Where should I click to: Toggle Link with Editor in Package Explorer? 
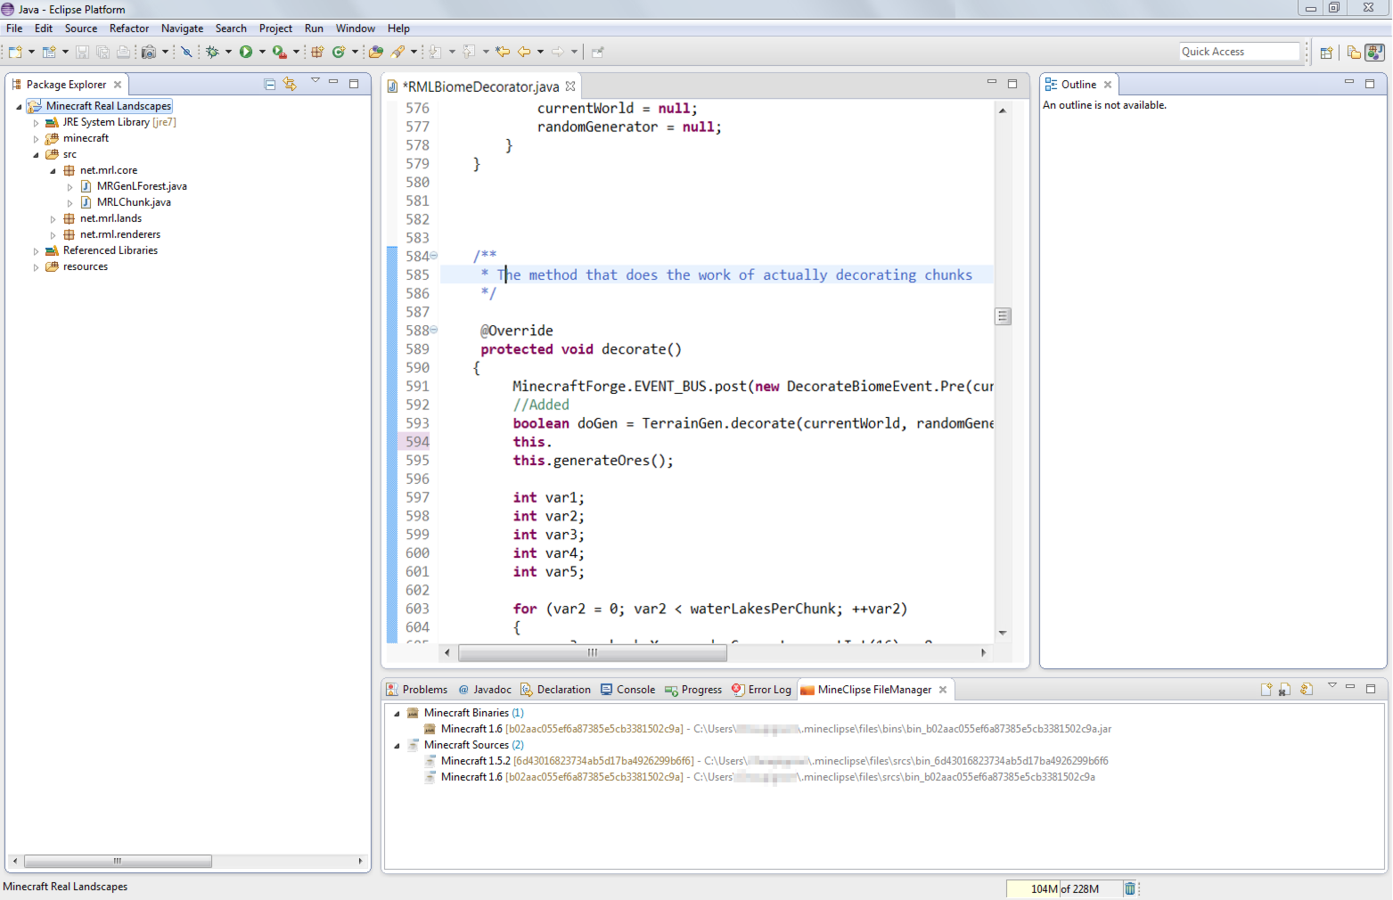pos(290,85)
